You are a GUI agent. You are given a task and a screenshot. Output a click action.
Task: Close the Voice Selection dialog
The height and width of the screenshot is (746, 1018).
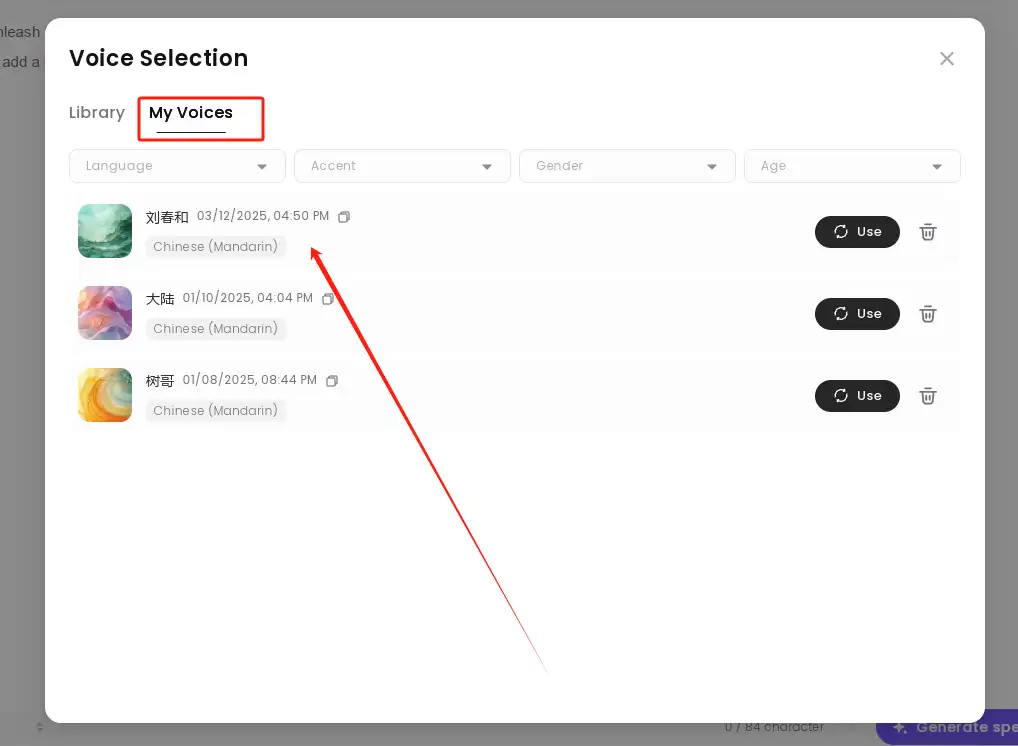pos(946,59)
